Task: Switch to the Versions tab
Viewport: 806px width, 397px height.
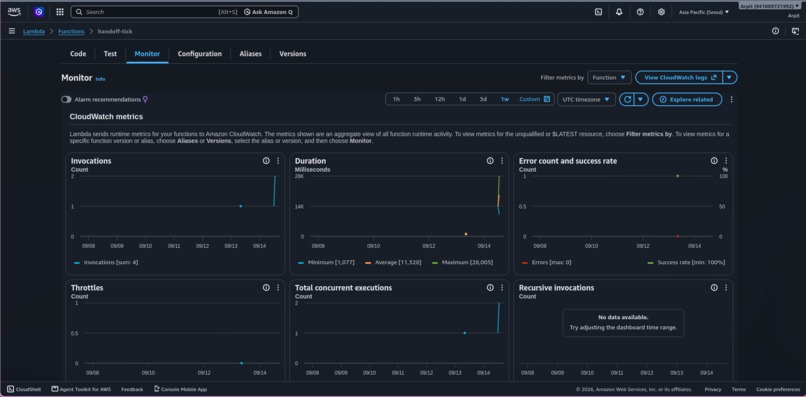Action: (x=293, y=53)
